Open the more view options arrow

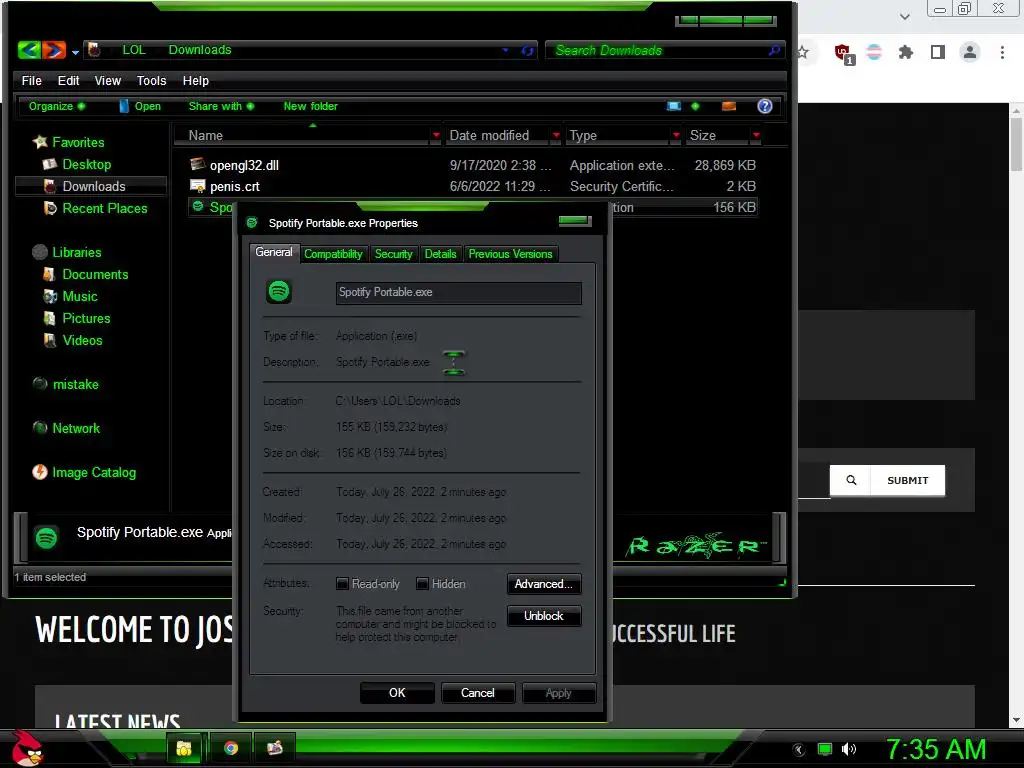tap(695, 106)
